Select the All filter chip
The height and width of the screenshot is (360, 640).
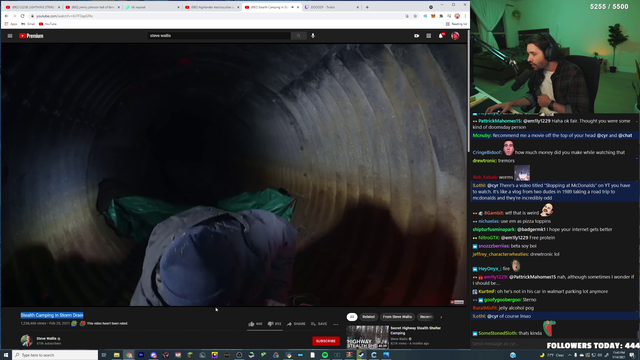pos(352,317)
